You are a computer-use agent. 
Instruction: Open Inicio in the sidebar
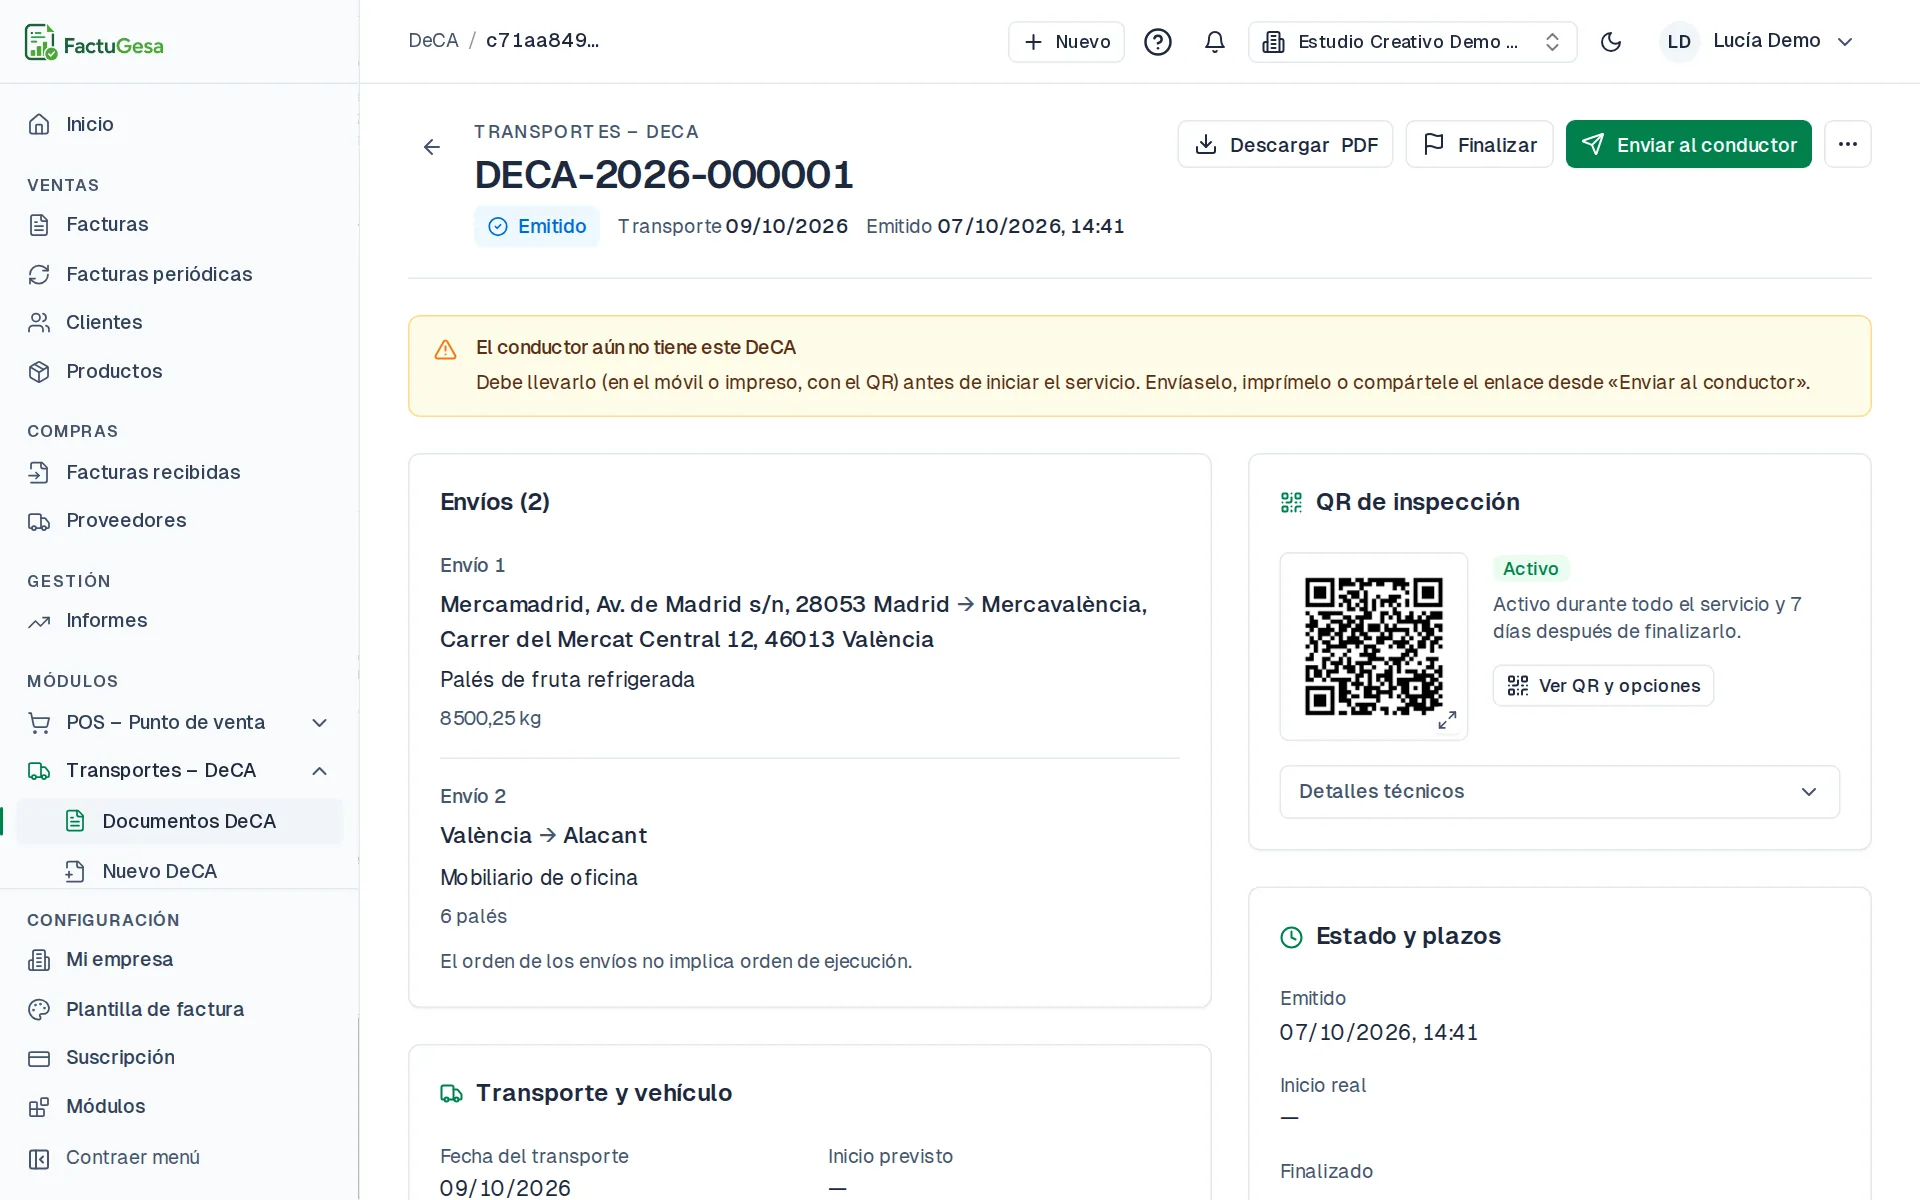pos(179,124)
